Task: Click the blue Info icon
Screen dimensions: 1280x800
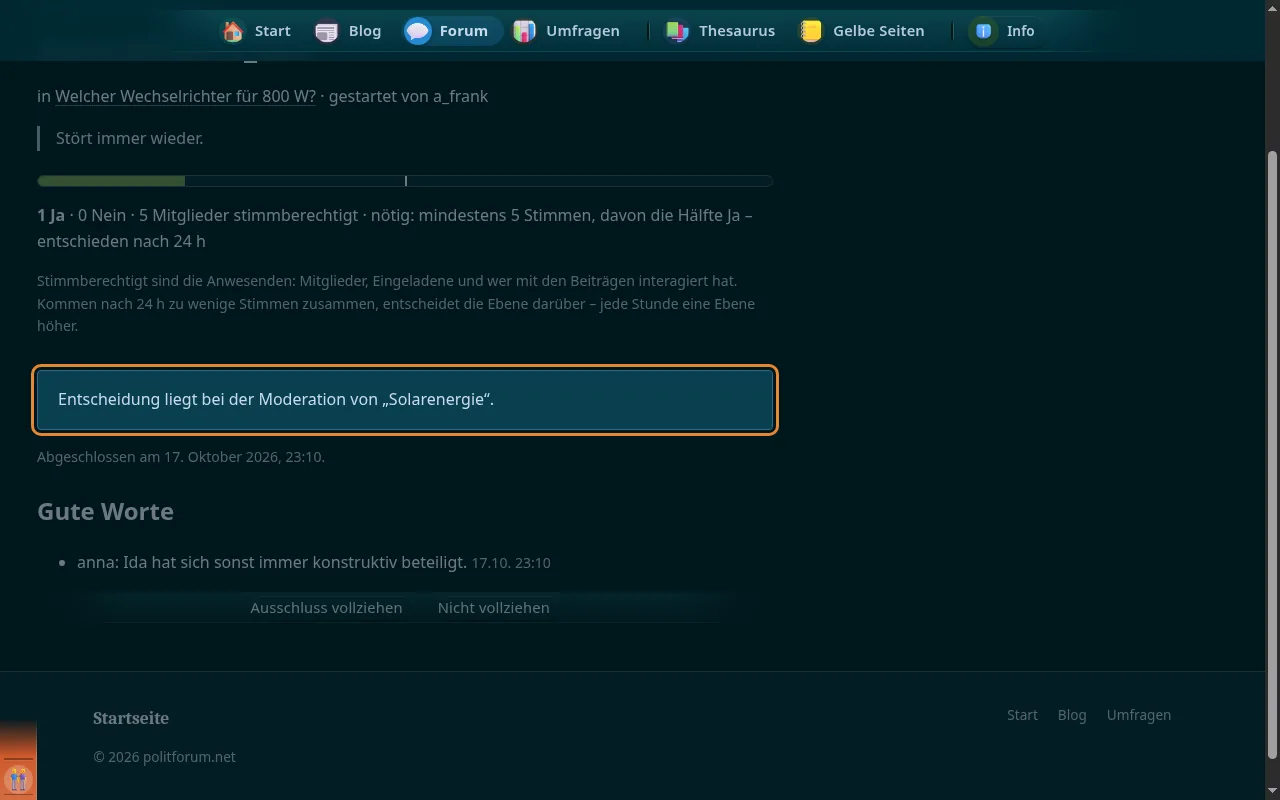Action: pos(984,31)
